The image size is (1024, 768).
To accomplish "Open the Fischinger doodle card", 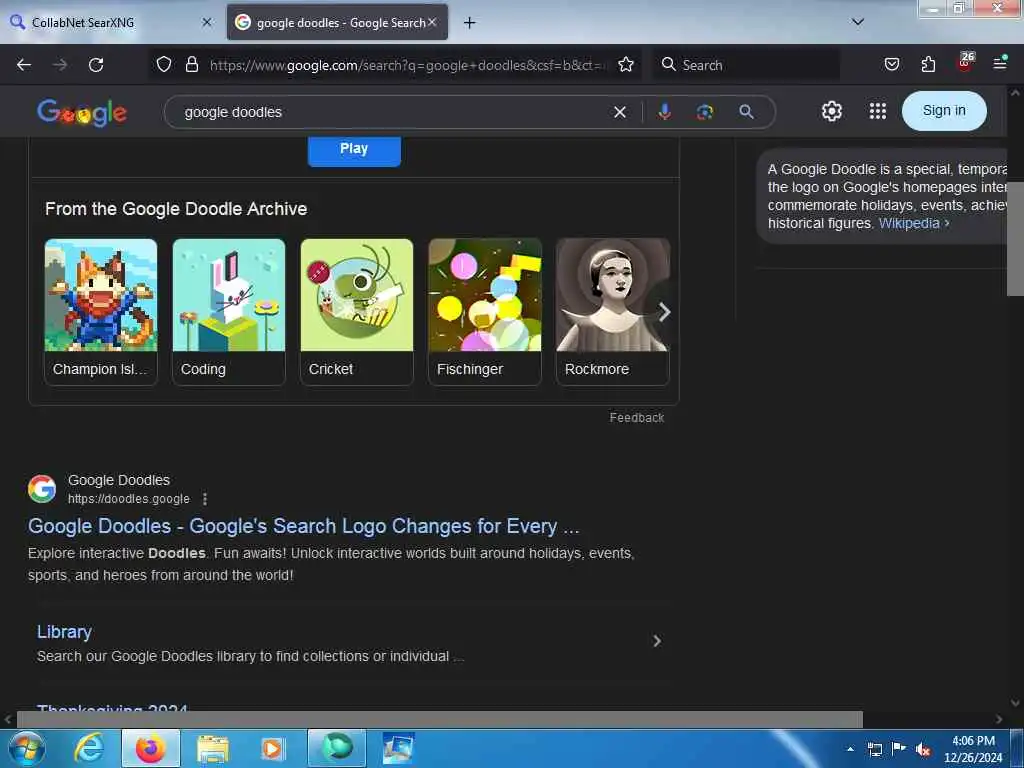I will (485, 312).
